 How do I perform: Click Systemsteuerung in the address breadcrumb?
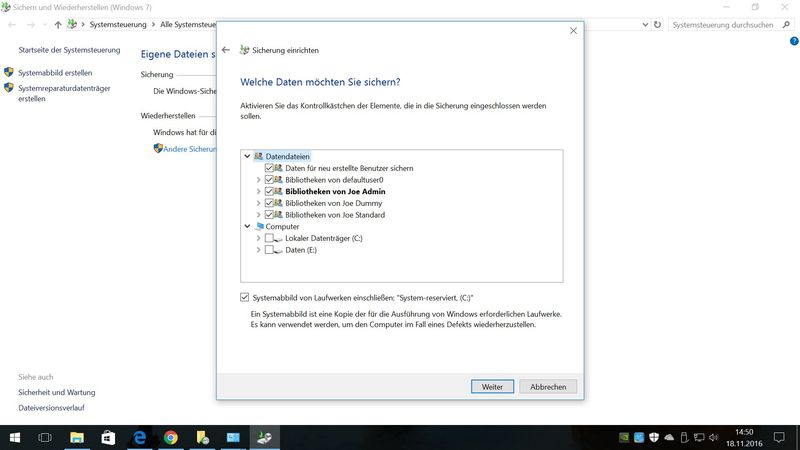[118, 24]
